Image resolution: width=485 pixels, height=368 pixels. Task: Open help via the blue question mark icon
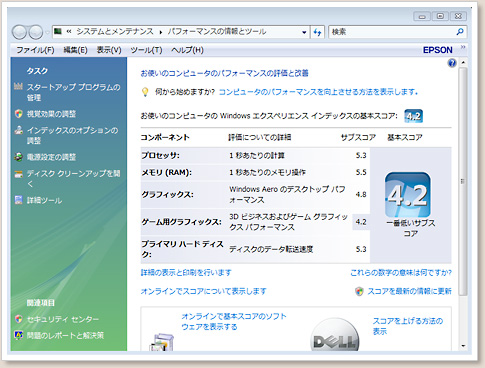452,63
